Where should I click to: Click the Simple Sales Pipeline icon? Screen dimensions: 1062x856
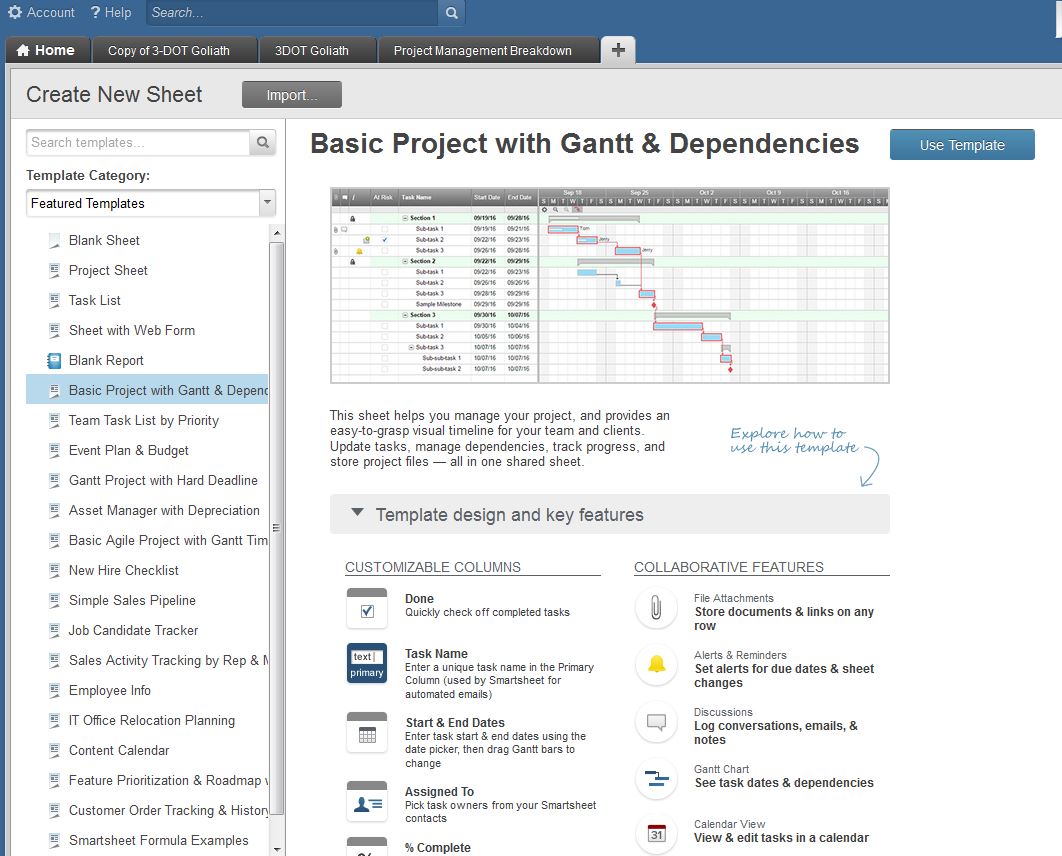point(54,600)
